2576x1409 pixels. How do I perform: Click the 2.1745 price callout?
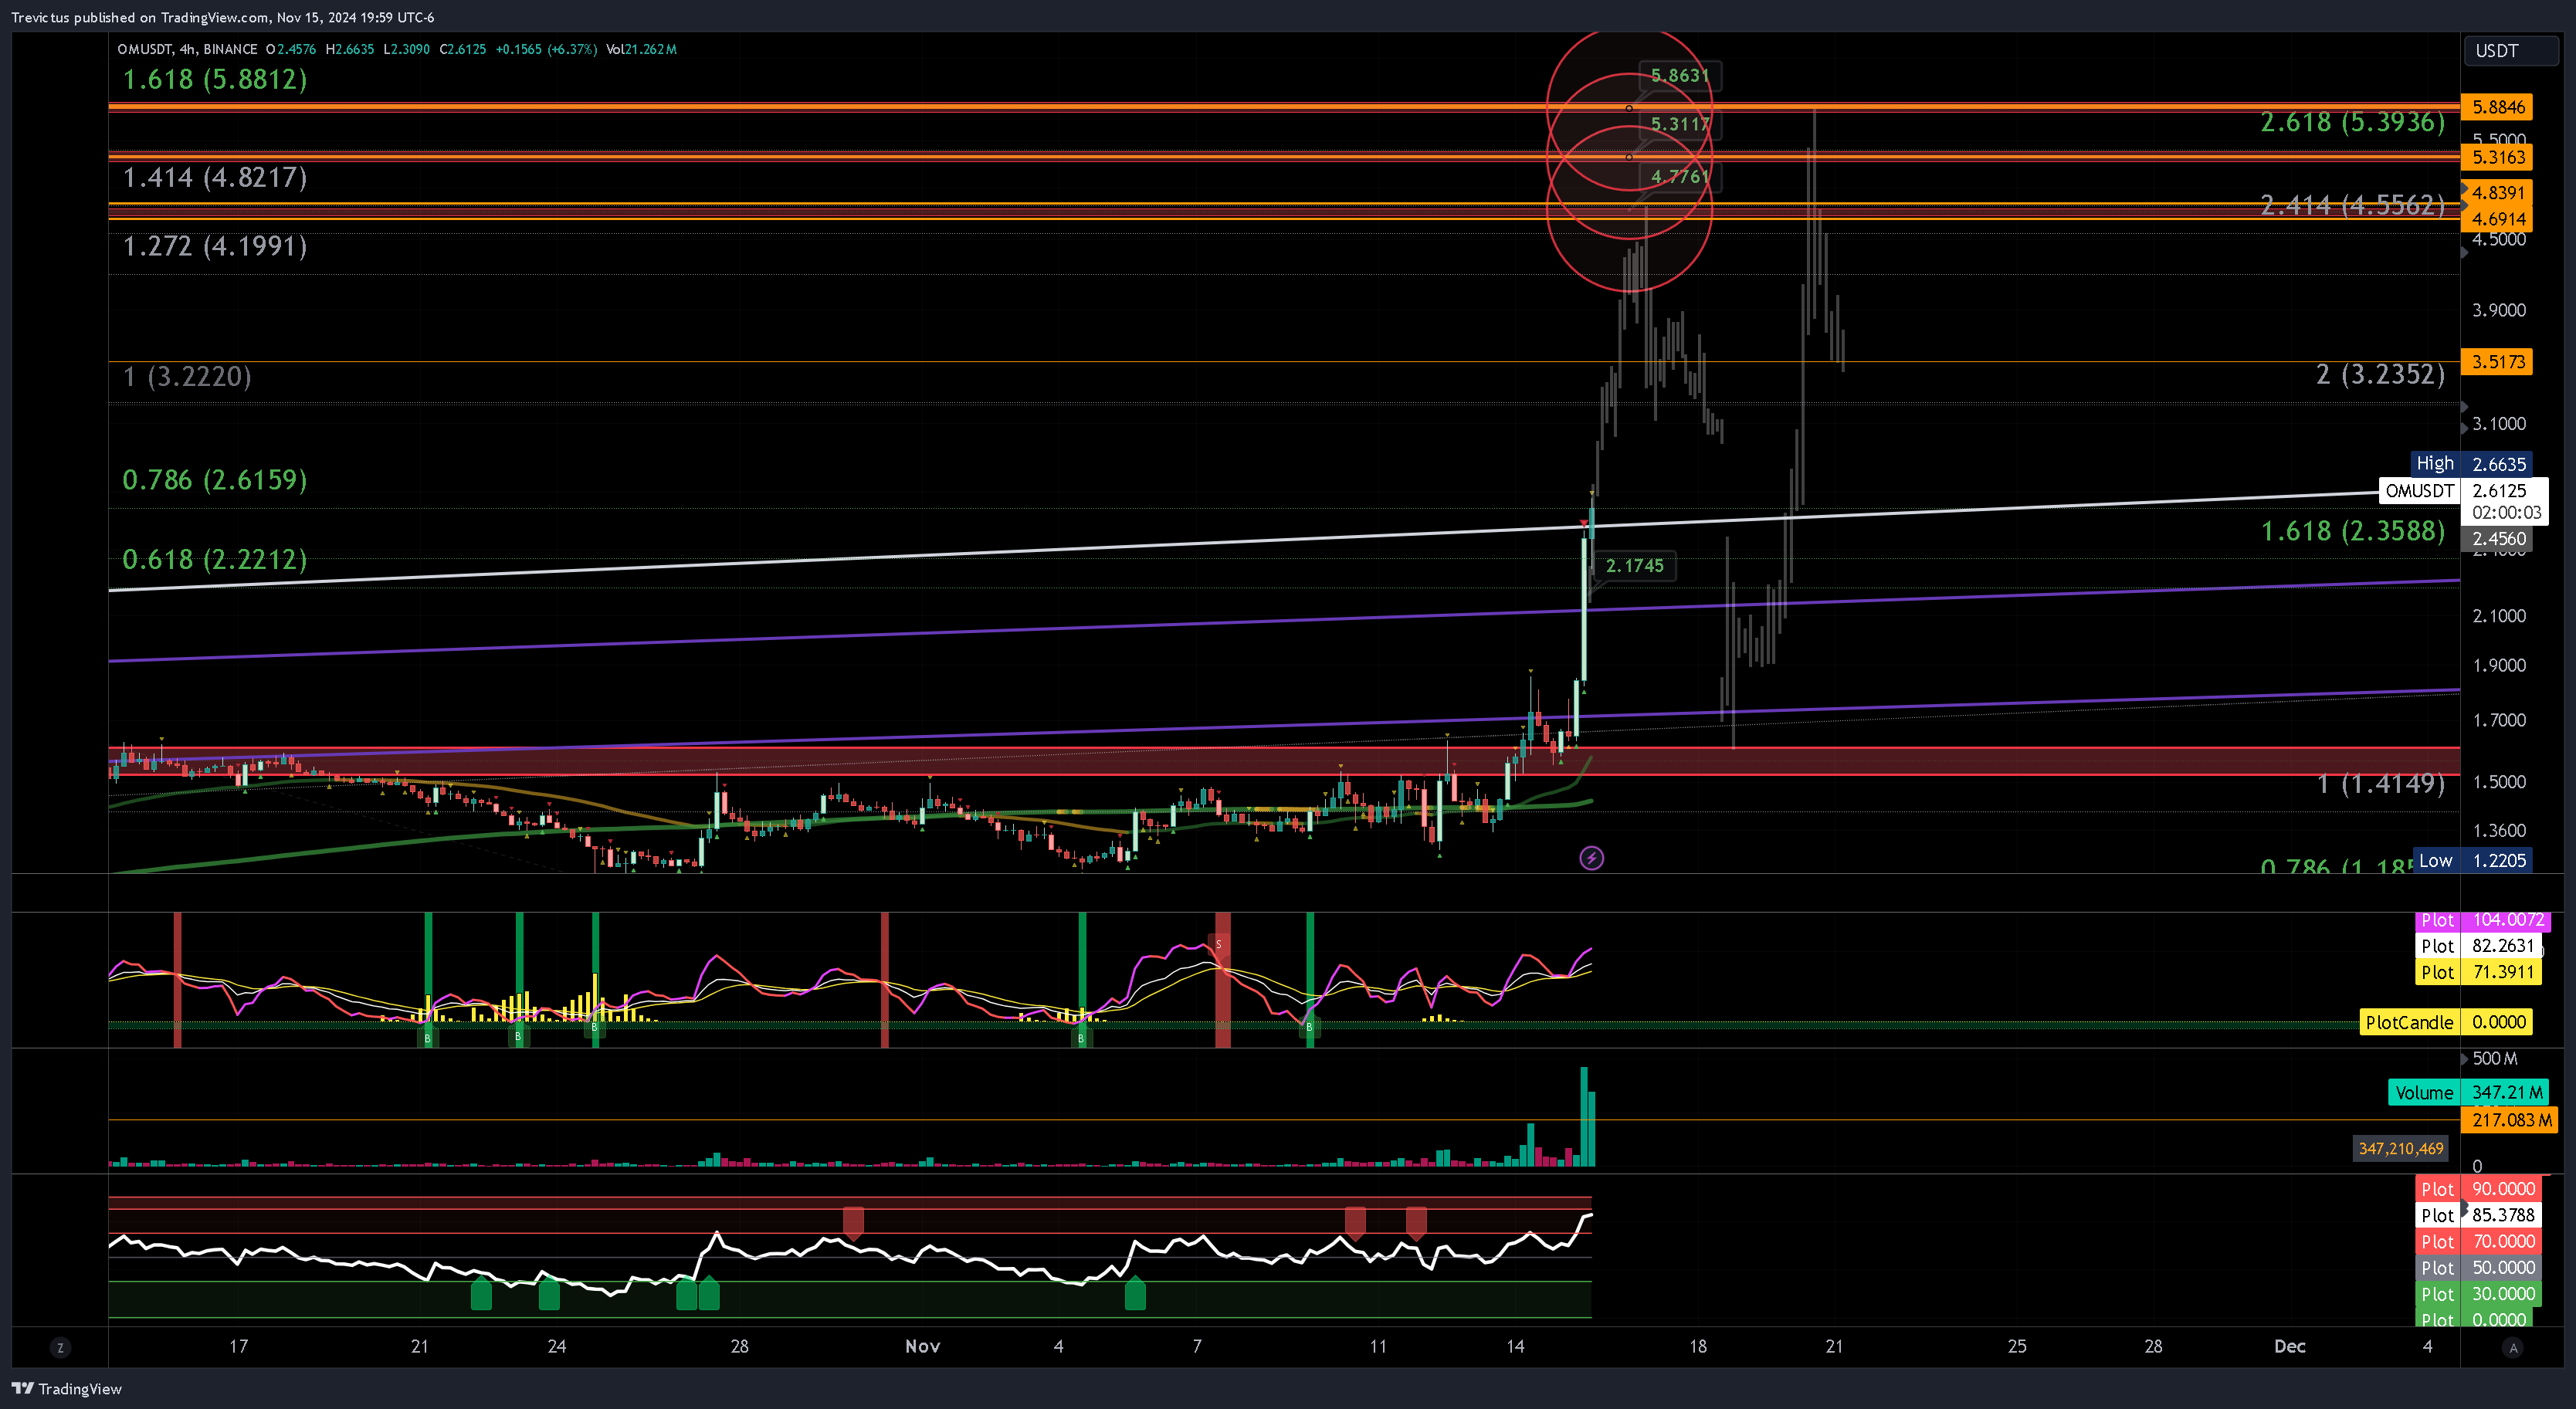1634,565
